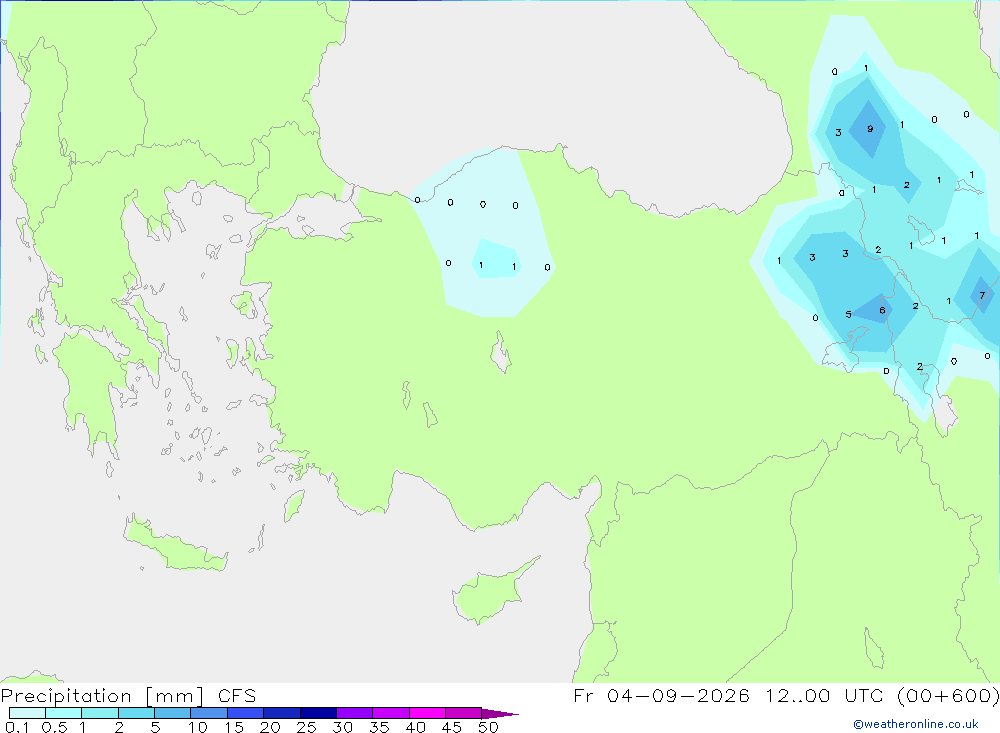
Task: Select the "04-09-2026" forecast date text
Action: click(679, 695)
